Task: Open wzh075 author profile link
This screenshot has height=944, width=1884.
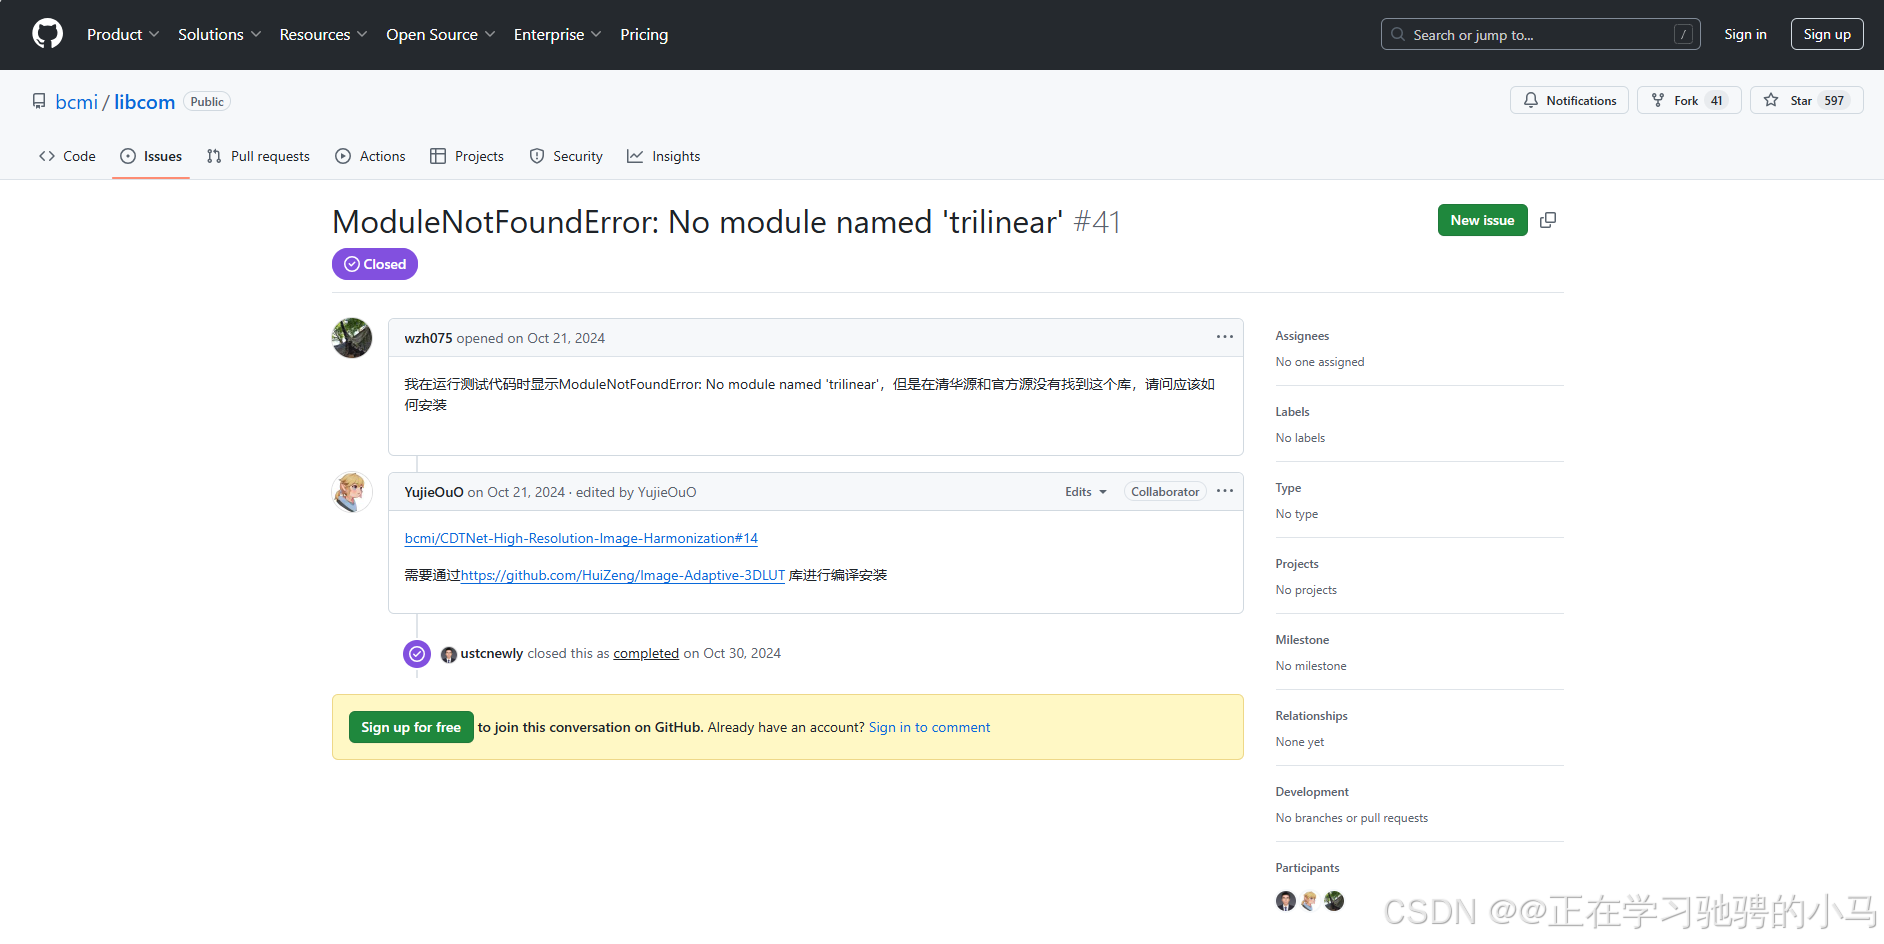Action: click(428, 338)
